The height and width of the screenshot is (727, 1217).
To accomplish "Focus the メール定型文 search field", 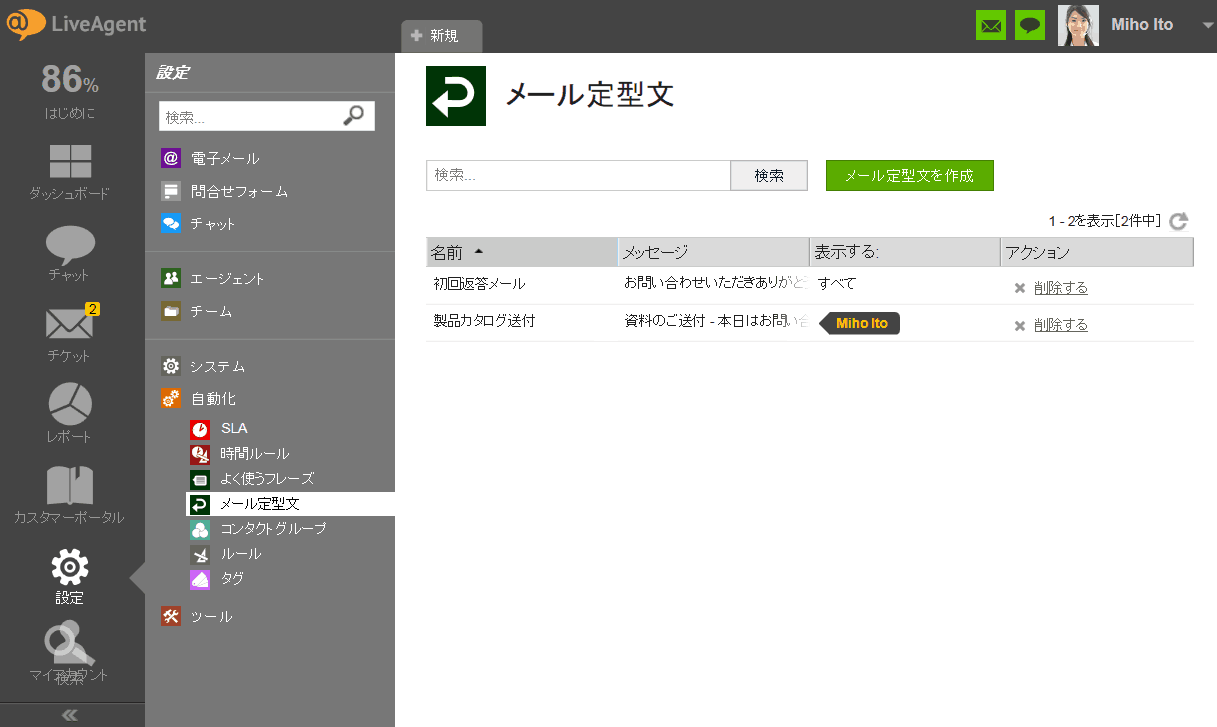I will click(578, 175).
